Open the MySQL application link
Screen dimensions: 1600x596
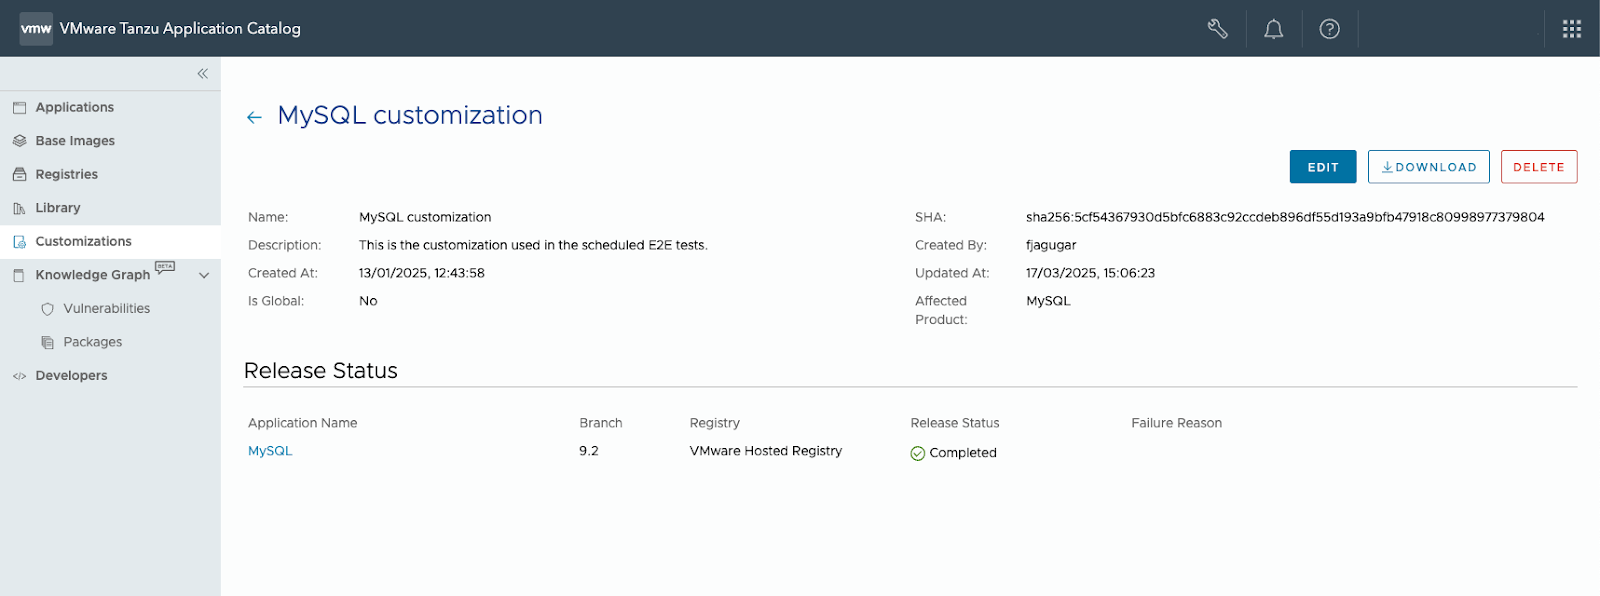tap(270, 451)
